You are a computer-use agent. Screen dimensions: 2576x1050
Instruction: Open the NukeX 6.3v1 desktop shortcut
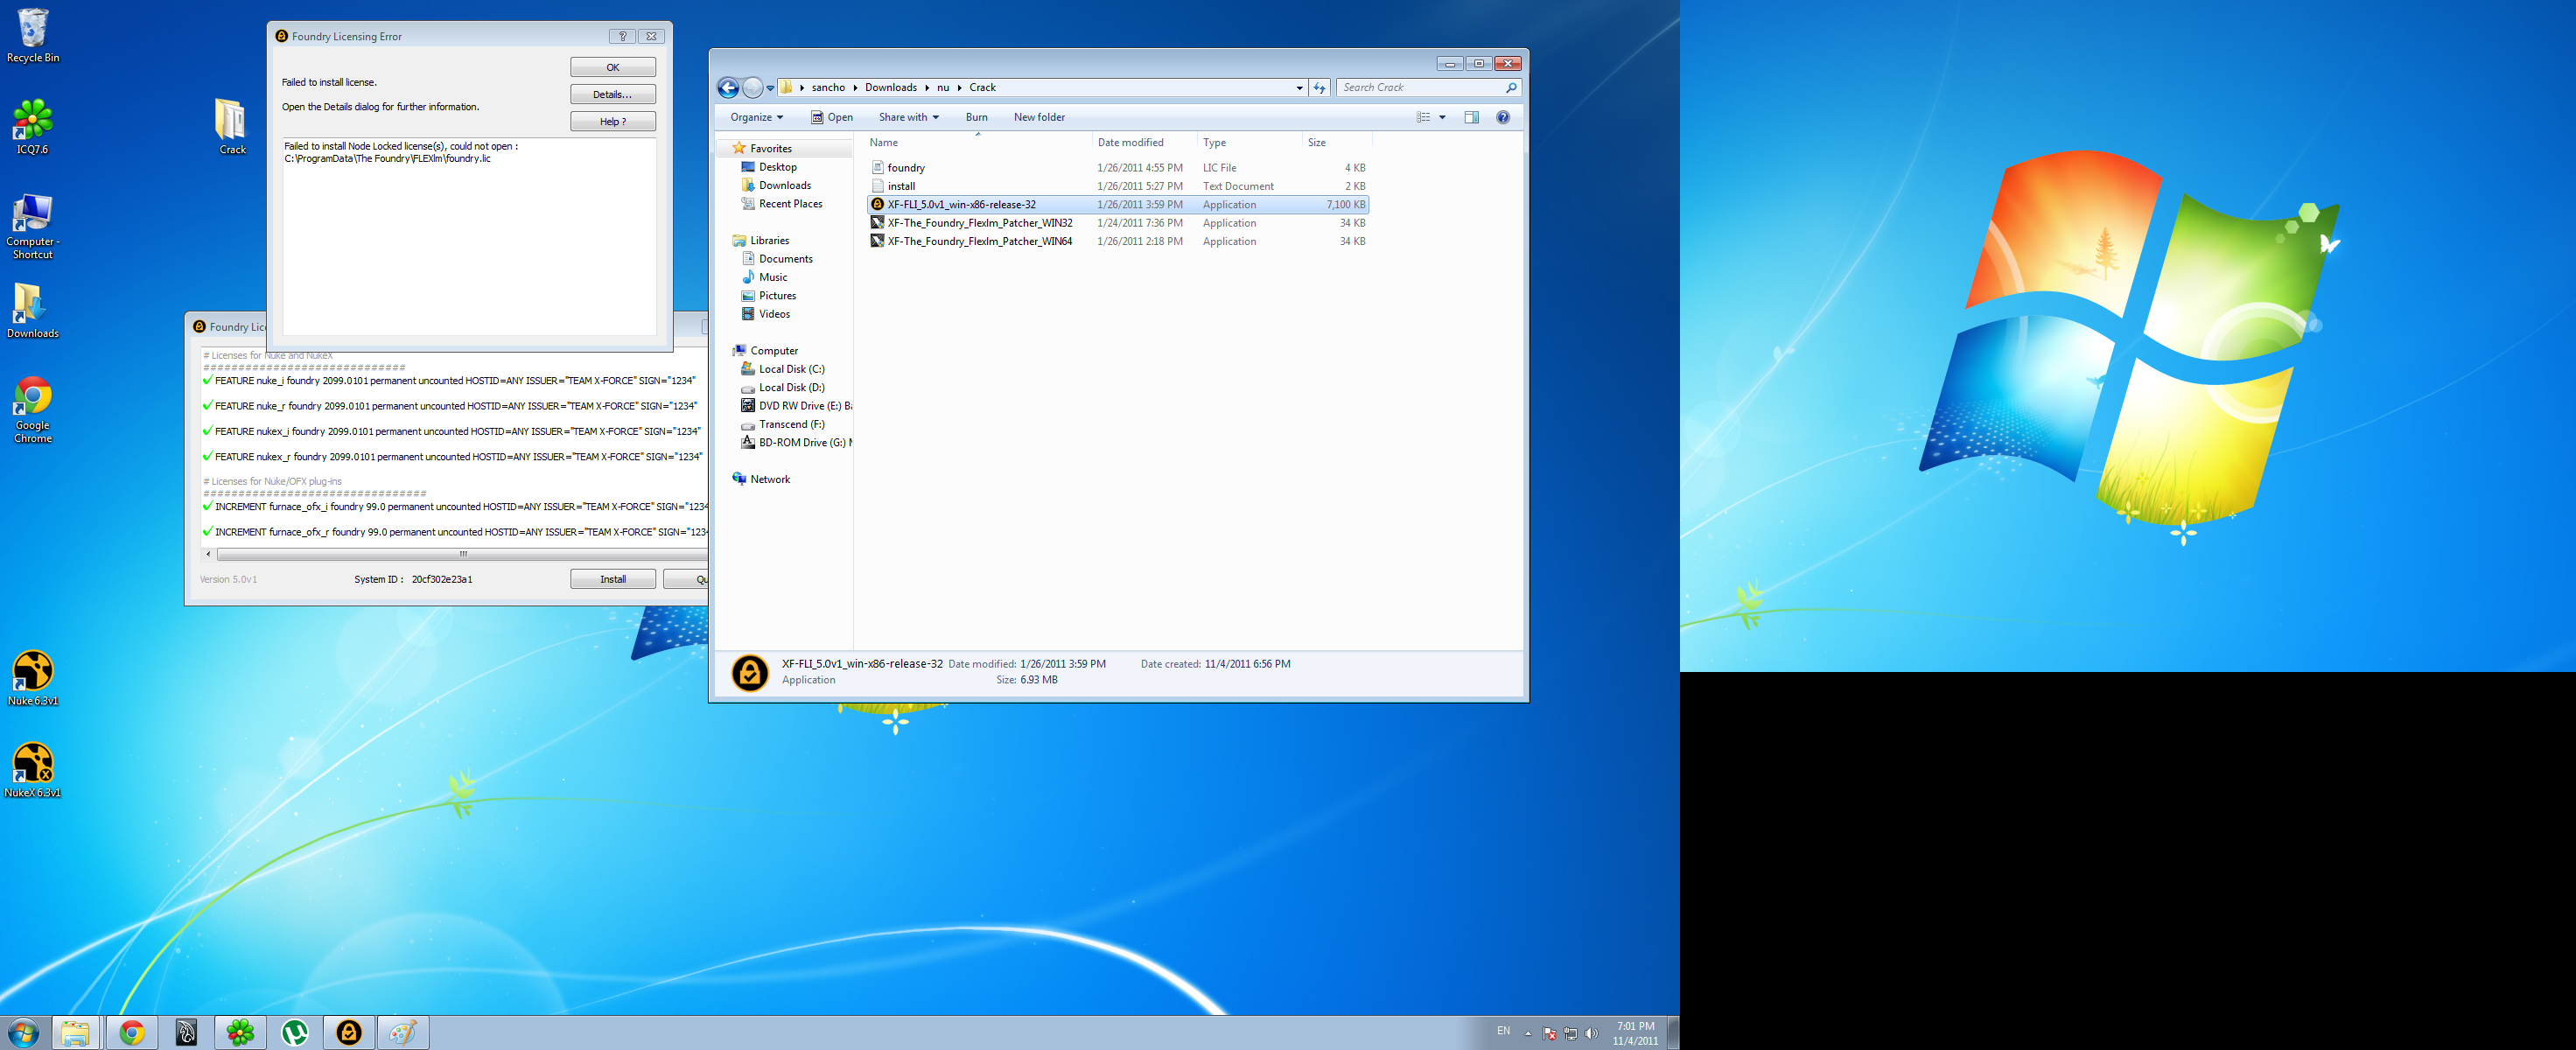click(32, 764)
